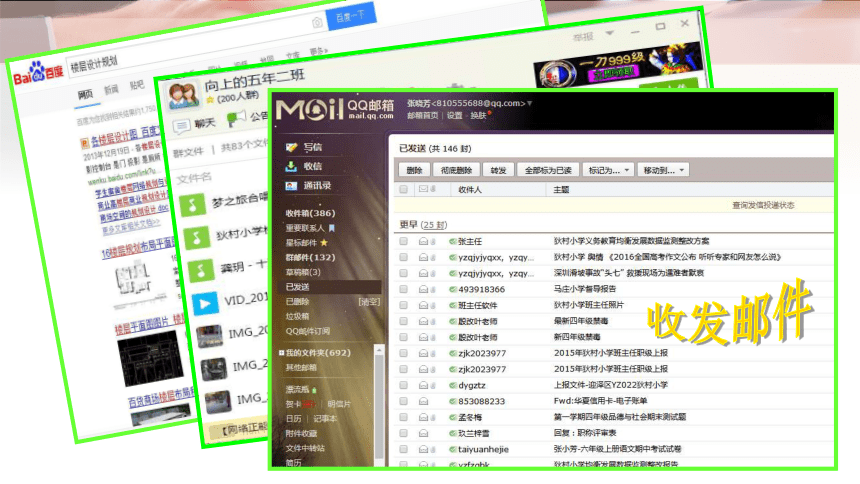The width and height of the screenshot is (860, 484).
Task: Click the 删除 button
Action: click(x=414, y=170)
